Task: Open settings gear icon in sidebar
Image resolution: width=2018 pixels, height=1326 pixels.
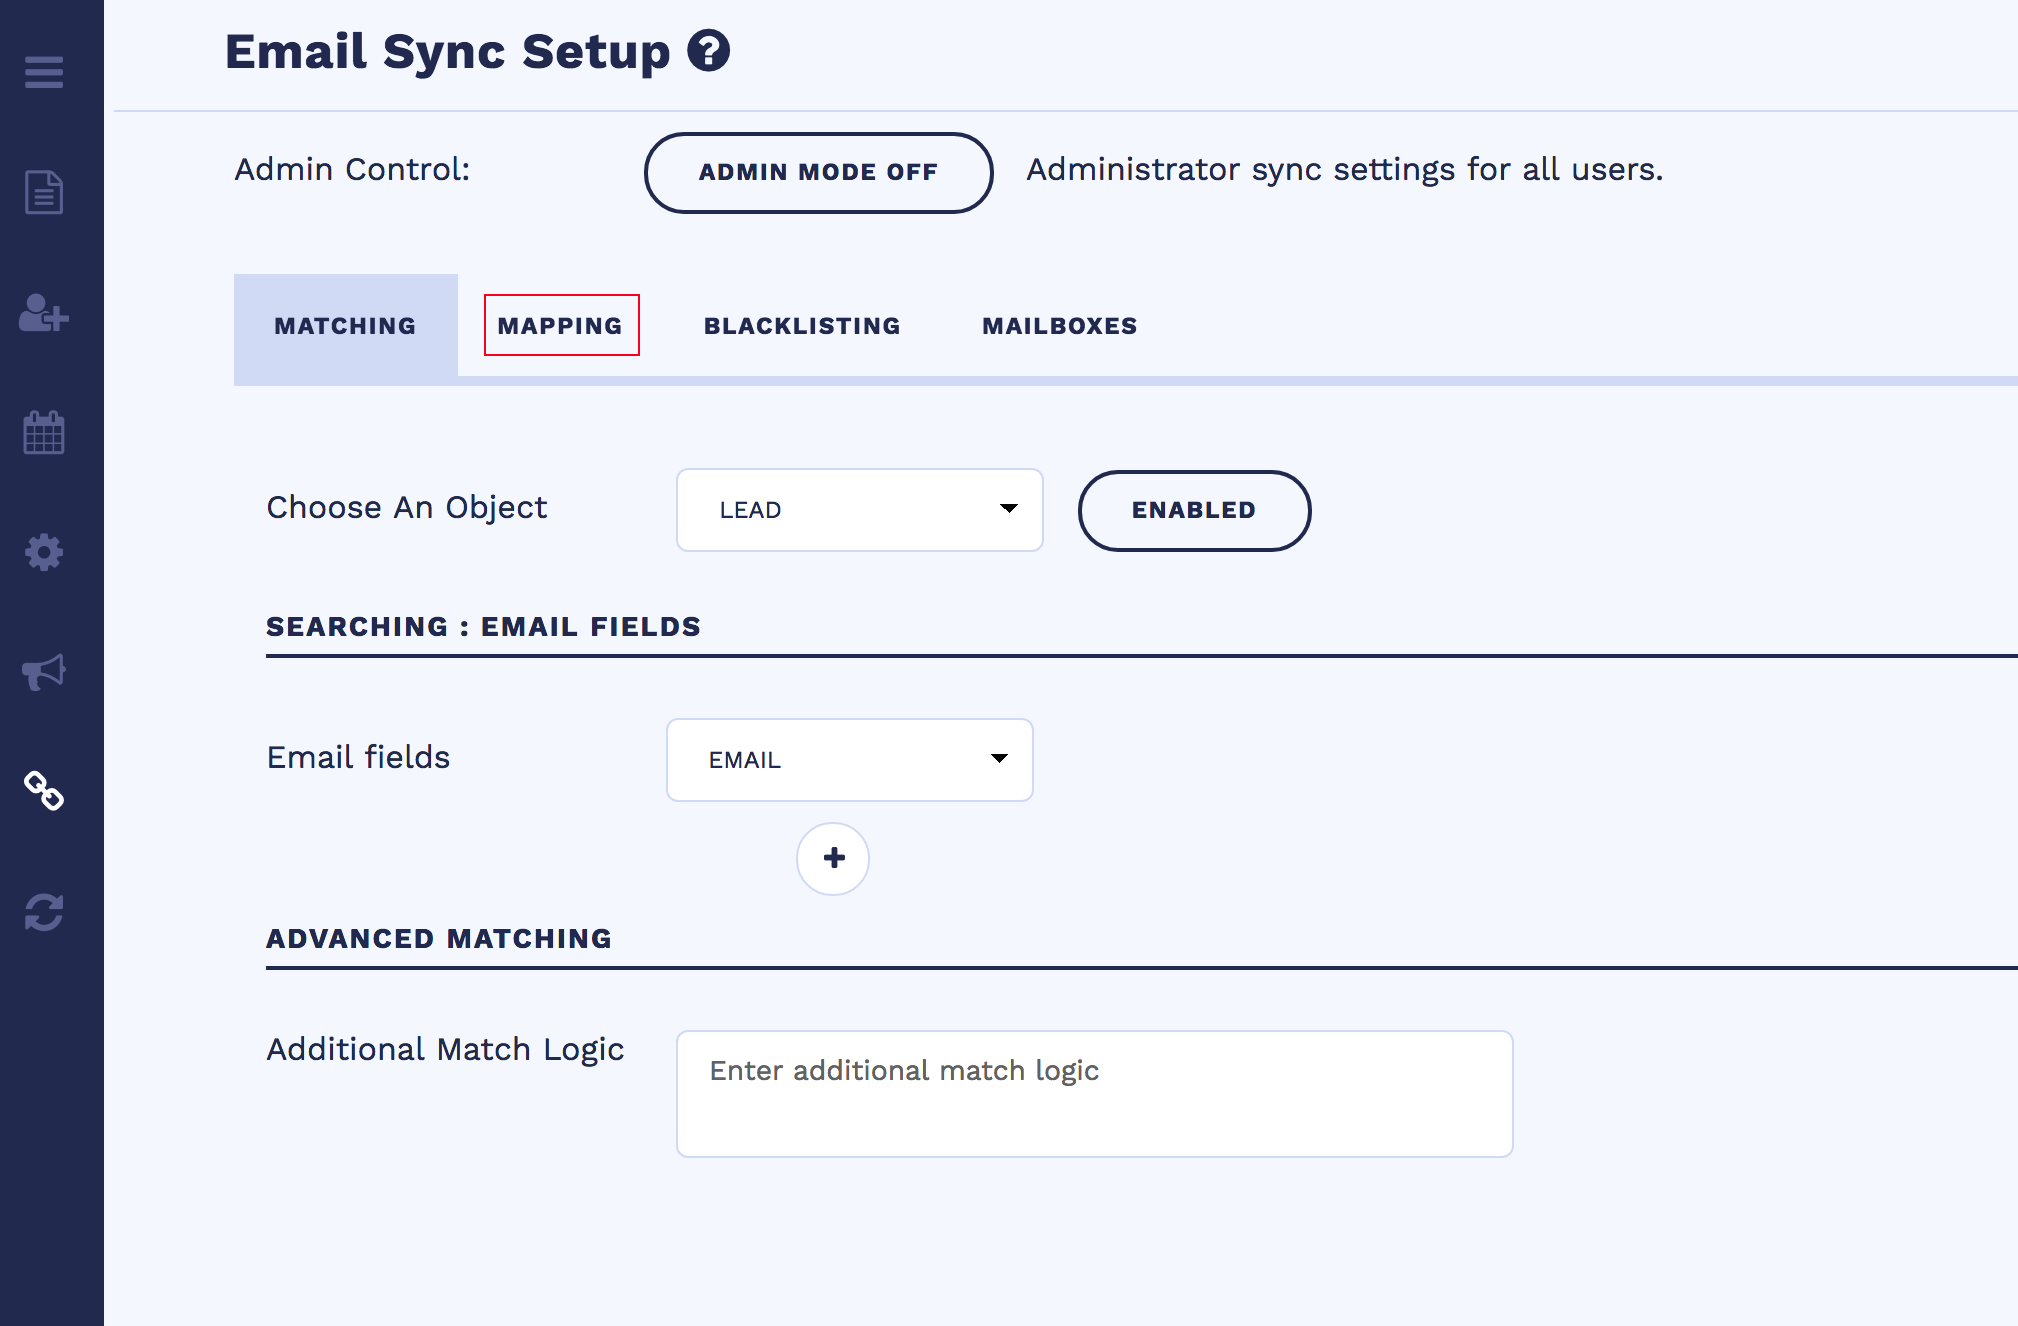Action: (44, 552)
